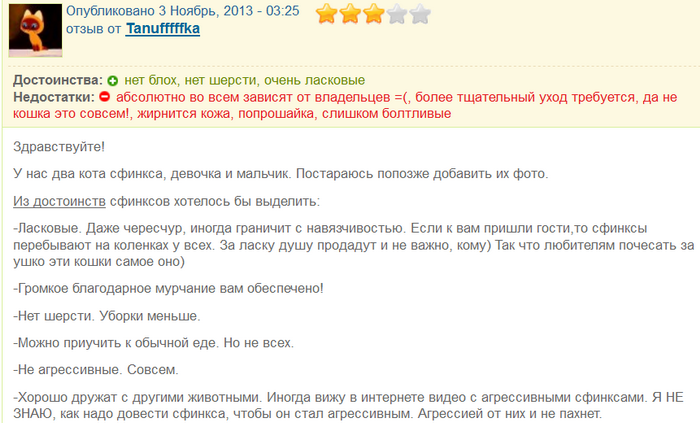Click the line about Громкое благодарное мурчание
The image size is (700, 423).
point(168,289)
